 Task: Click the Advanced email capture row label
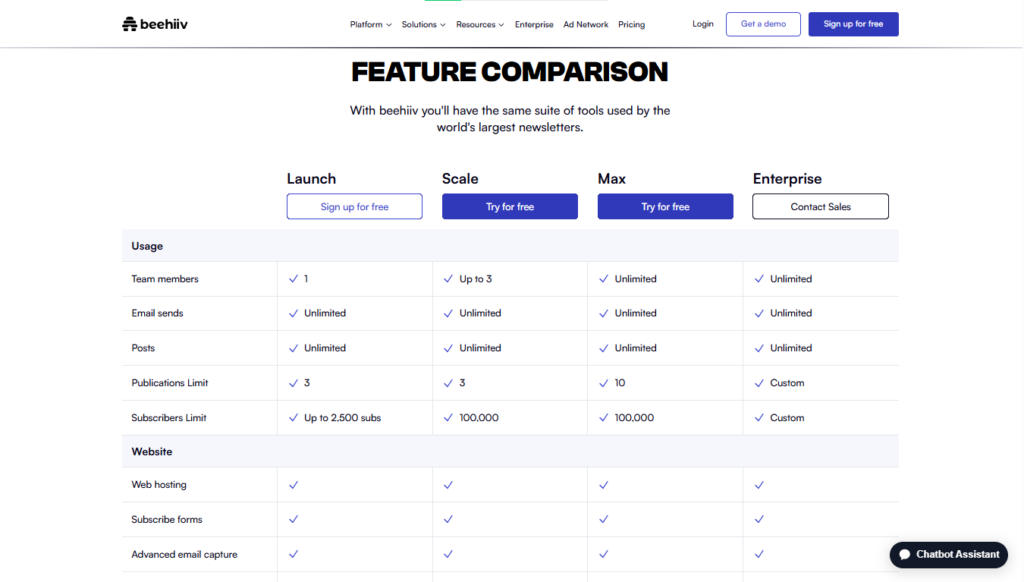pyautogui.click(x=184, y=555)
